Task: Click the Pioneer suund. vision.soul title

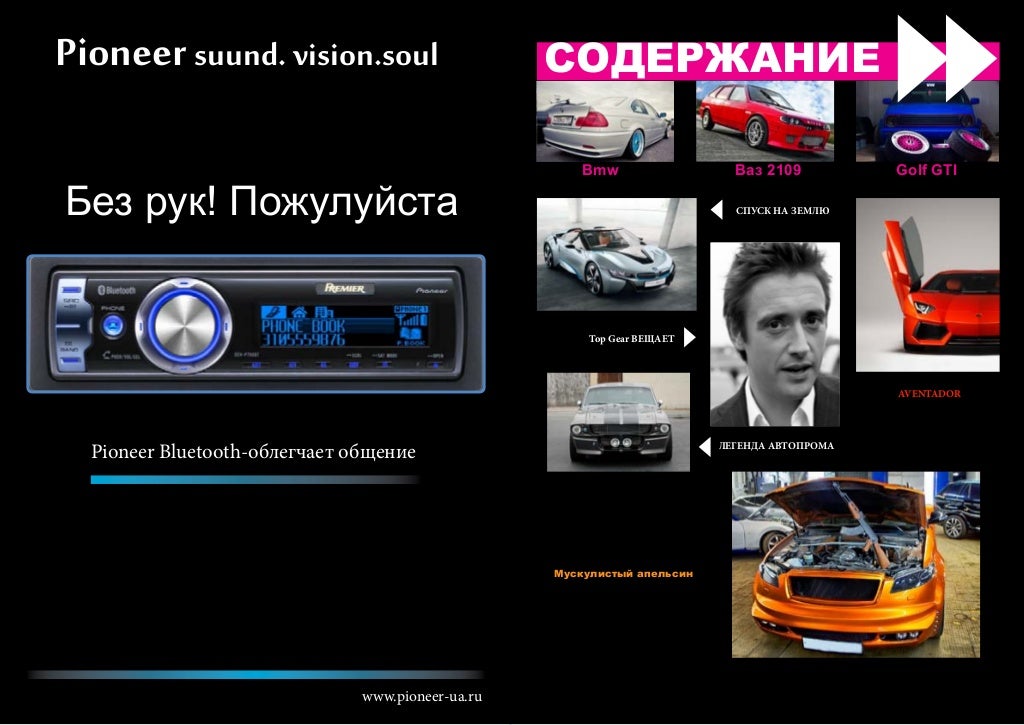Action: (247, 52)
